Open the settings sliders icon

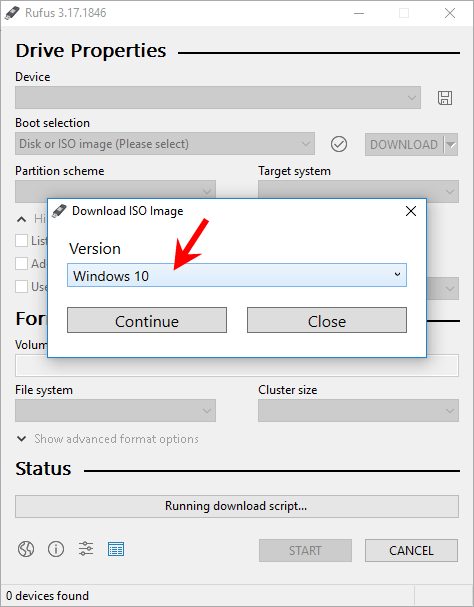tap(86, 549)
